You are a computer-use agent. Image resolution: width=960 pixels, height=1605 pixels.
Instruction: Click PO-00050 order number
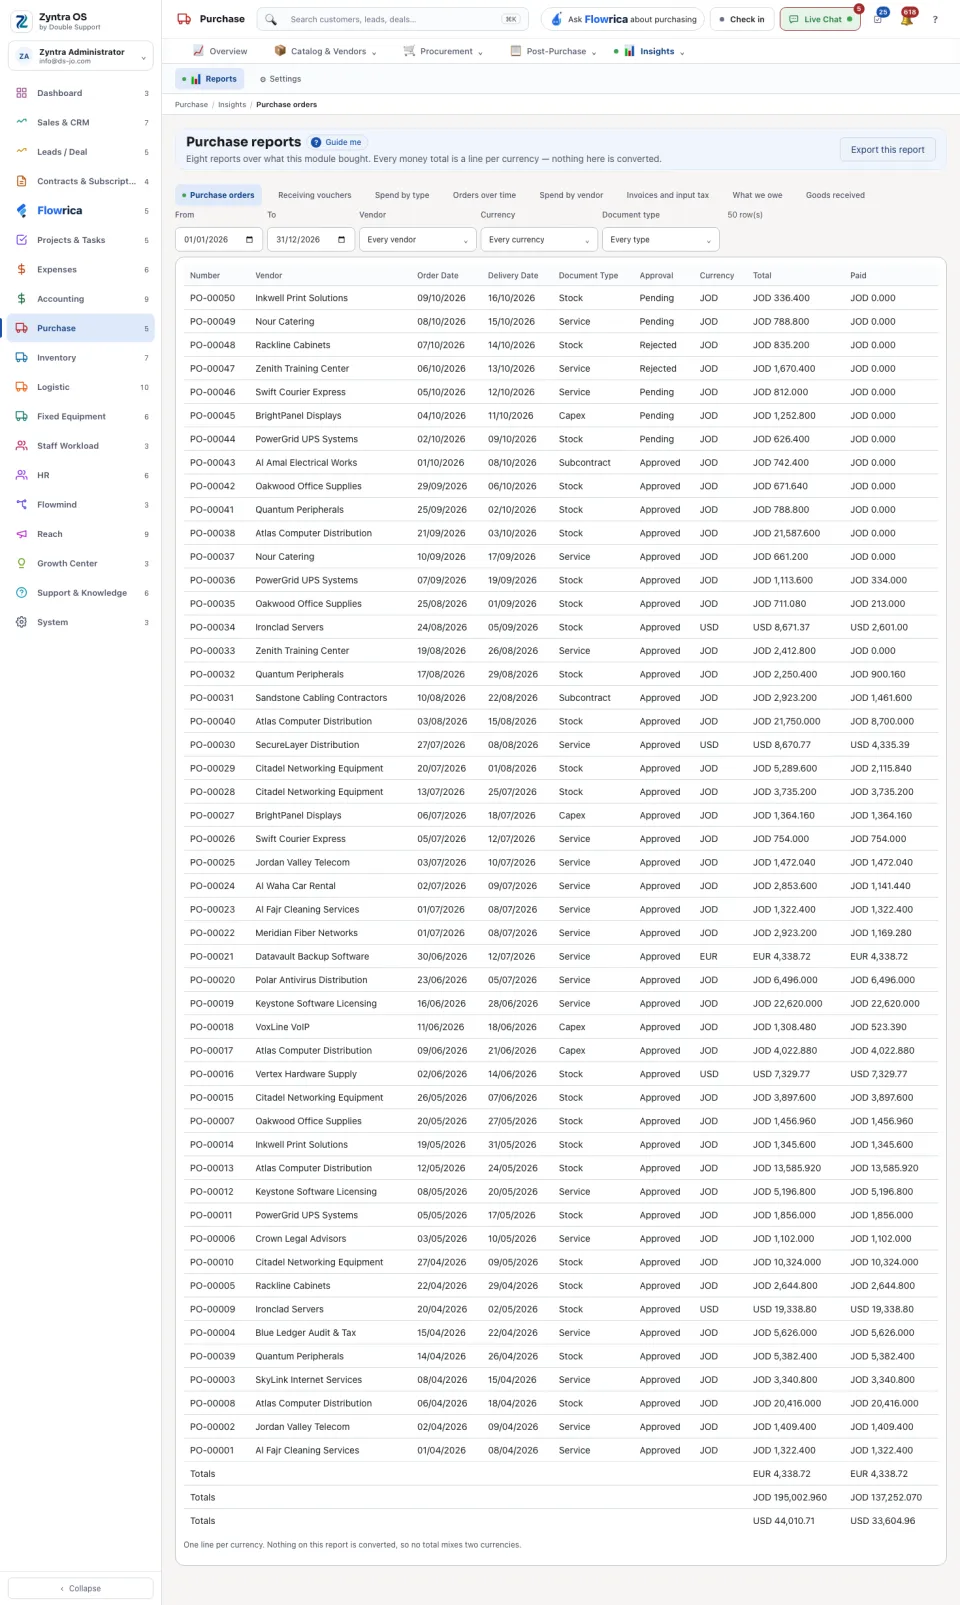coord(212,298)
